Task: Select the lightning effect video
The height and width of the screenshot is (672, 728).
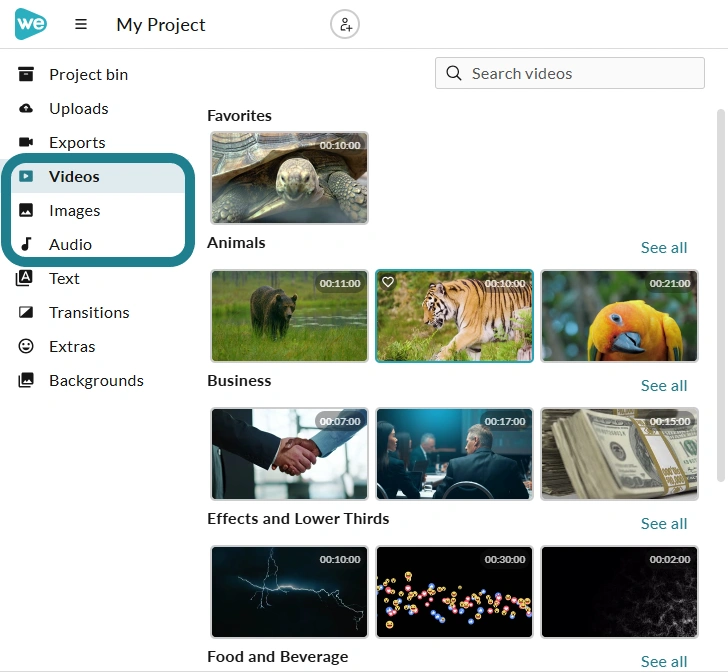Action: (289, 592)
